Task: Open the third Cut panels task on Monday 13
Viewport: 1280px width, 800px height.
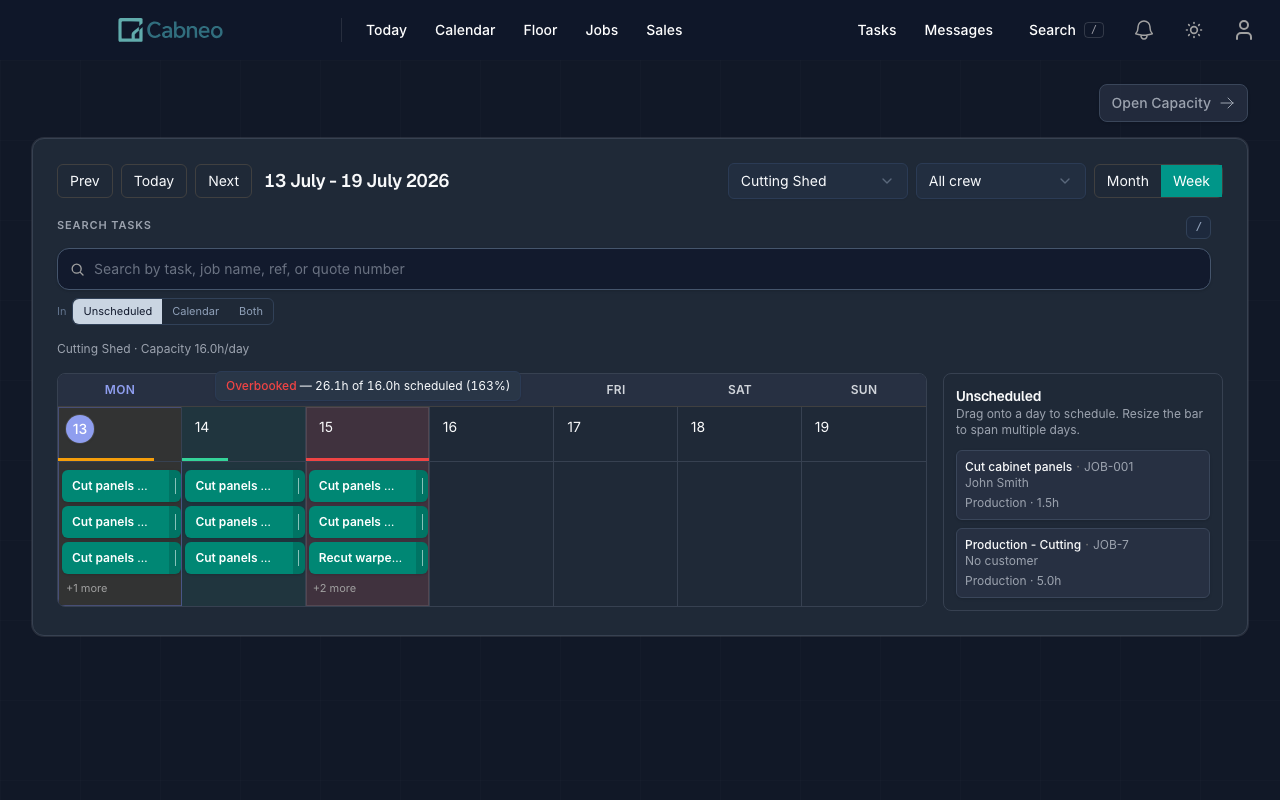Action: click(121, 558)
